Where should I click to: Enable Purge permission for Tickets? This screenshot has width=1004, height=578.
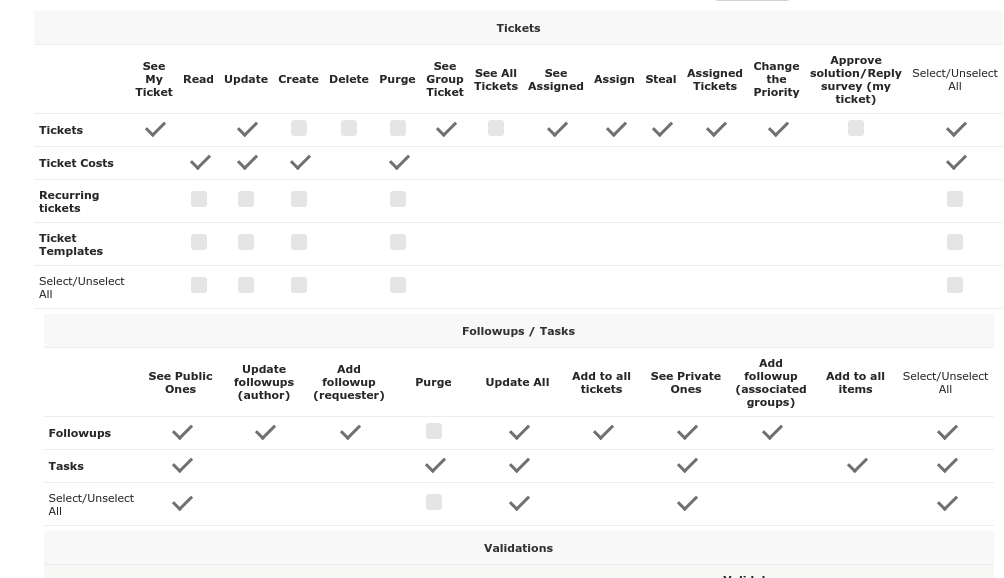click(x=397, y=129)
